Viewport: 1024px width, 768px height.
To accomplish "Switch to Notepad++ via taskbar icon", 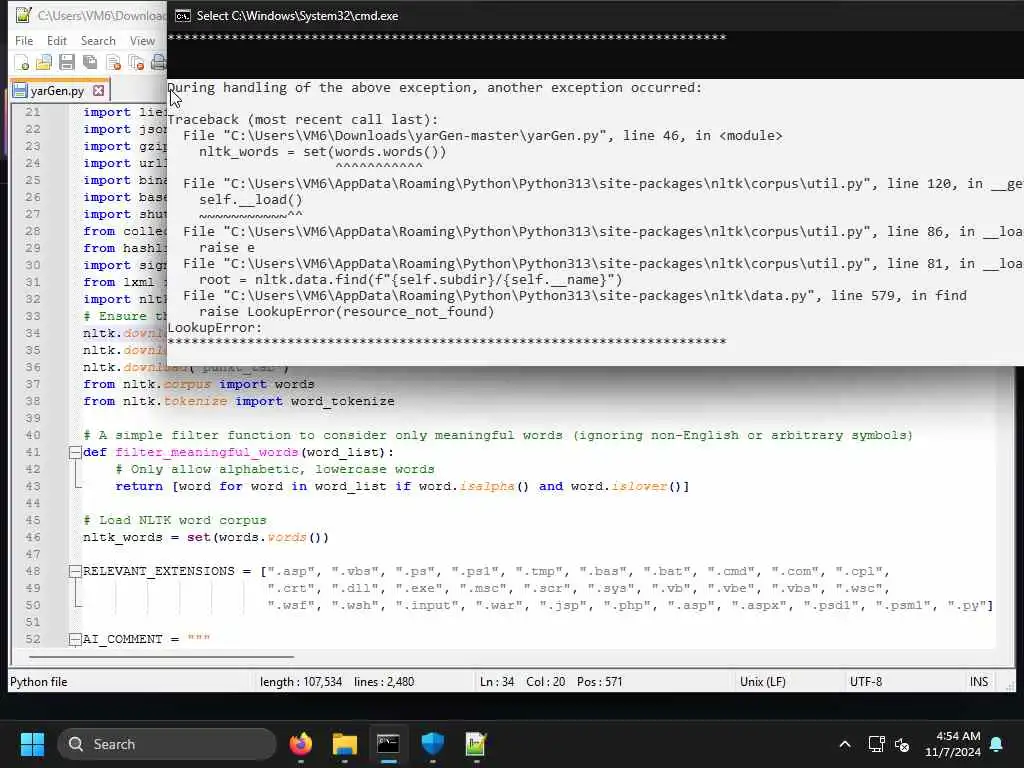I will click(476, 744).
